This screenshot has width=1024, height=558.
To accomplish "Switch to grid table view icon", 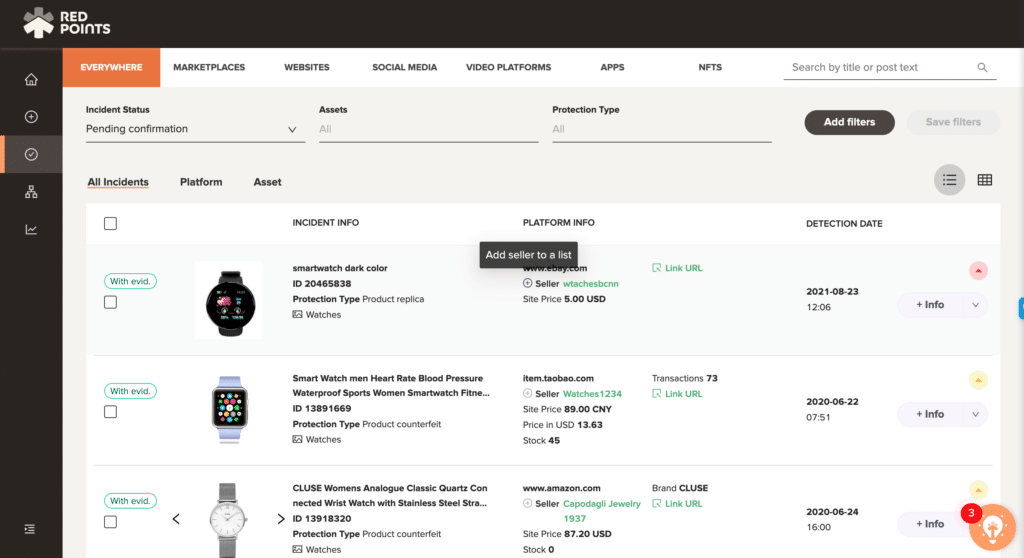I will pos(985,180).
